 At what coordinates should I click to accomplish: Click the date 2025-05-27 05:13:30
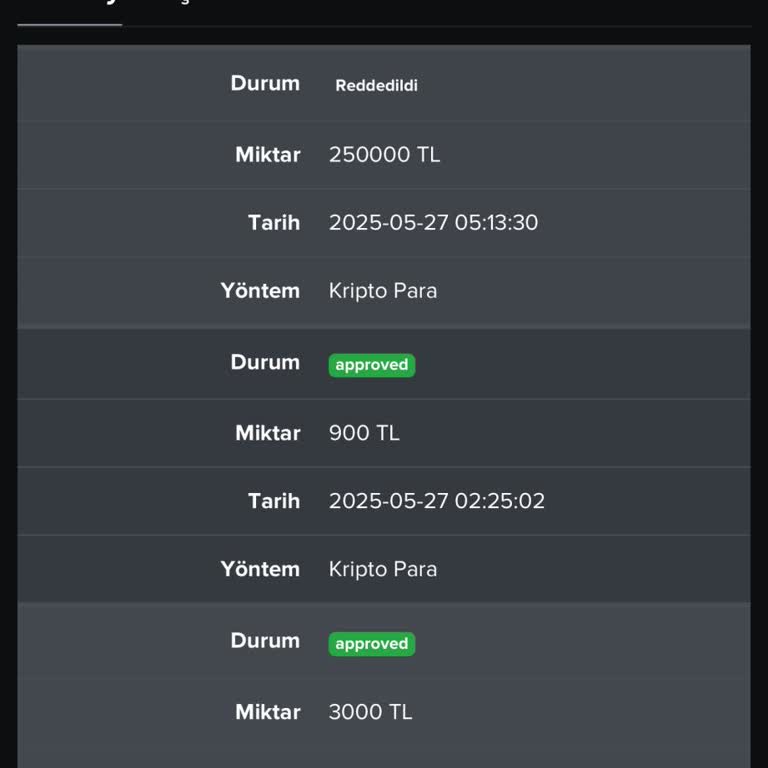click(433, 223)
